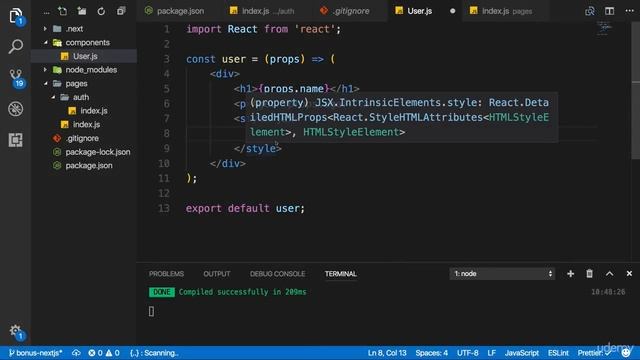
Task: Open the Extensions view in activity bar
Action: [x=16, y=140]
